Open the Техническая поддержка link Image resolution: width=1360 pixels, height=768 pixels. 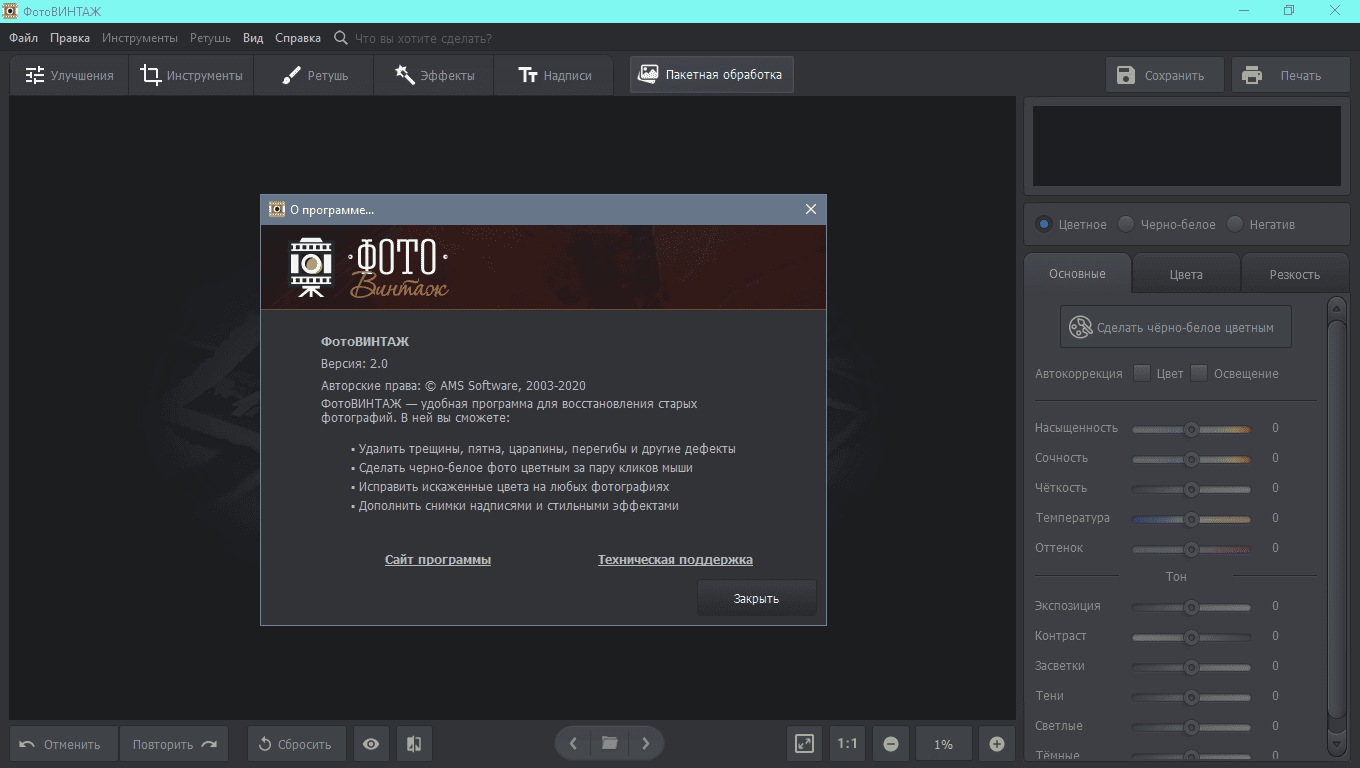coord(675,560)
